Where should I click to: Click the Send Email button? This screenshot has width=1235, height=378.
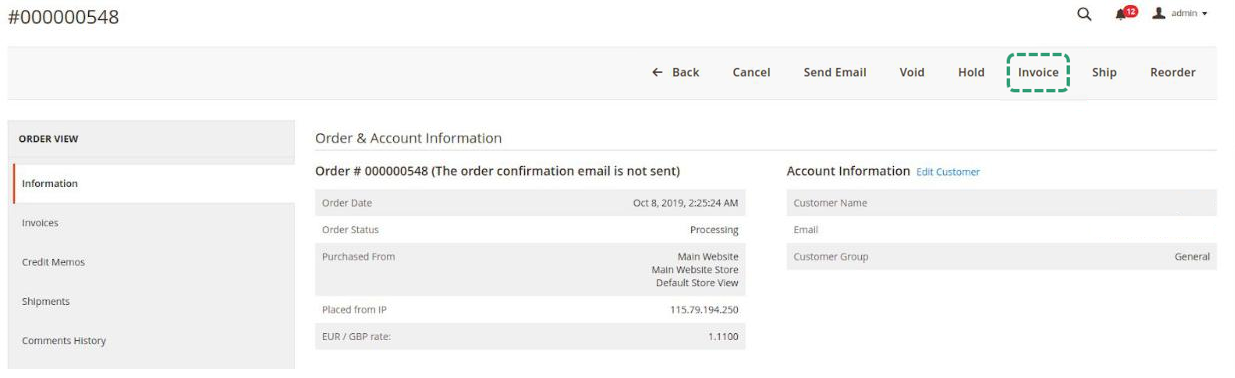pos(835,72)
